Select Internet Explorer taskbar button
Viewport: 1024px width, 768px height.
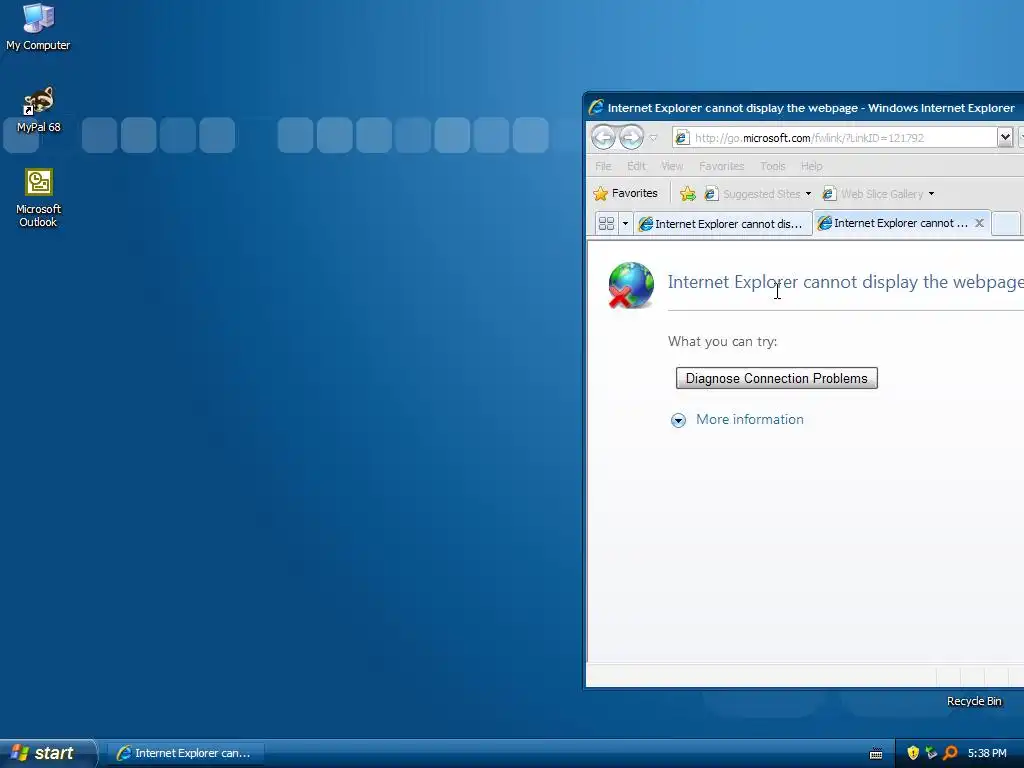pyautogui.click(x=186, y=753)
